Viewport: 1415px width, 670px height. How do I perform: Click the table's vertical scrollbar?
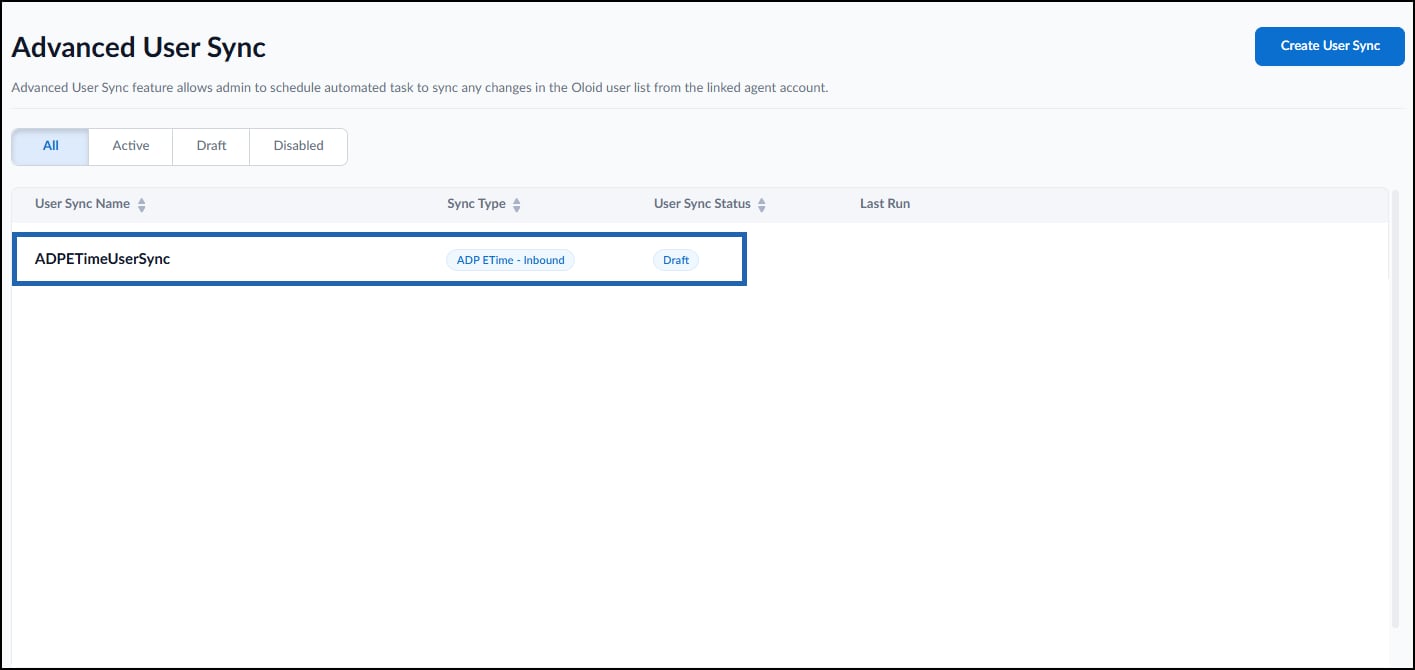click(x=1395, y=410)
